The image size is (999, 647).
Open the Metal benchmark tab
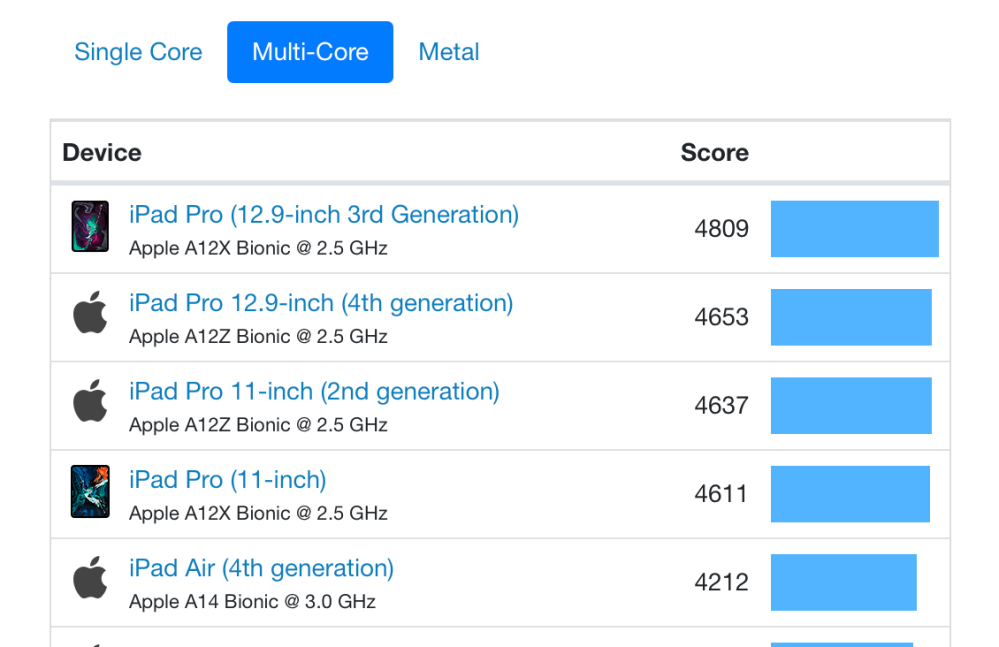[449, 52]
